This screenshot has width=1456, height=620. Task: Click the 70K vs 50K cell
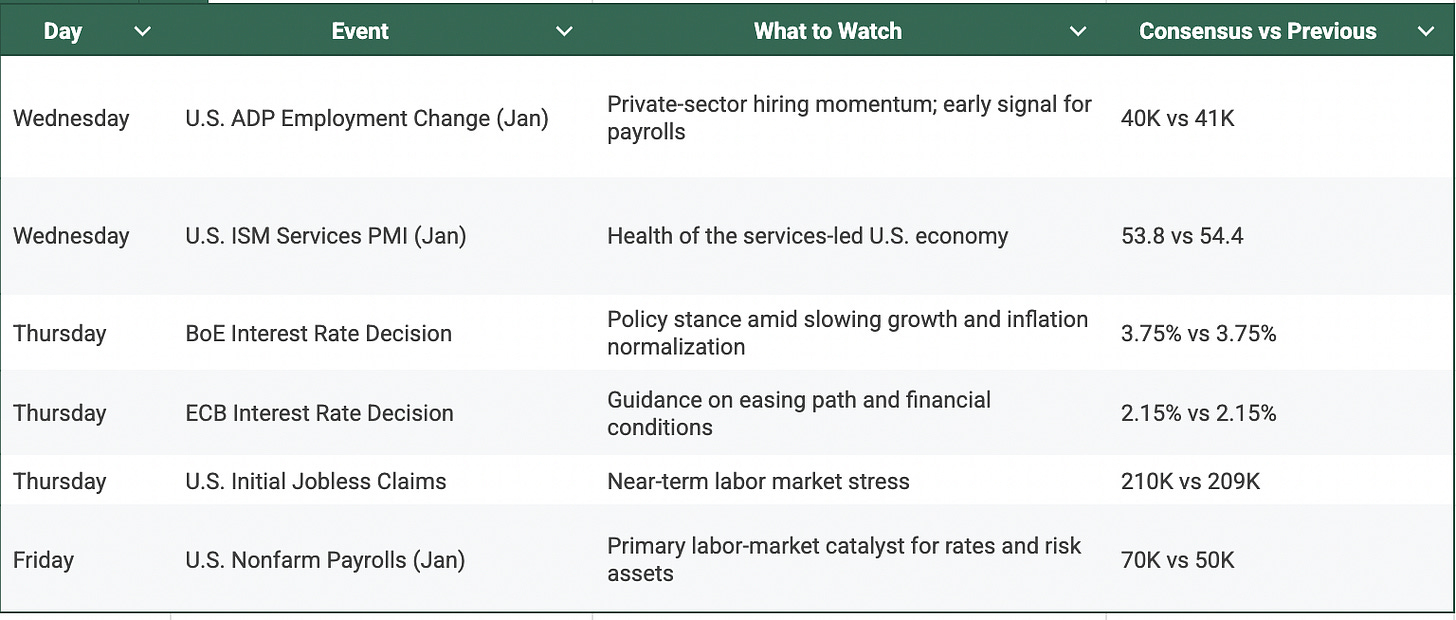[1178, 560]
